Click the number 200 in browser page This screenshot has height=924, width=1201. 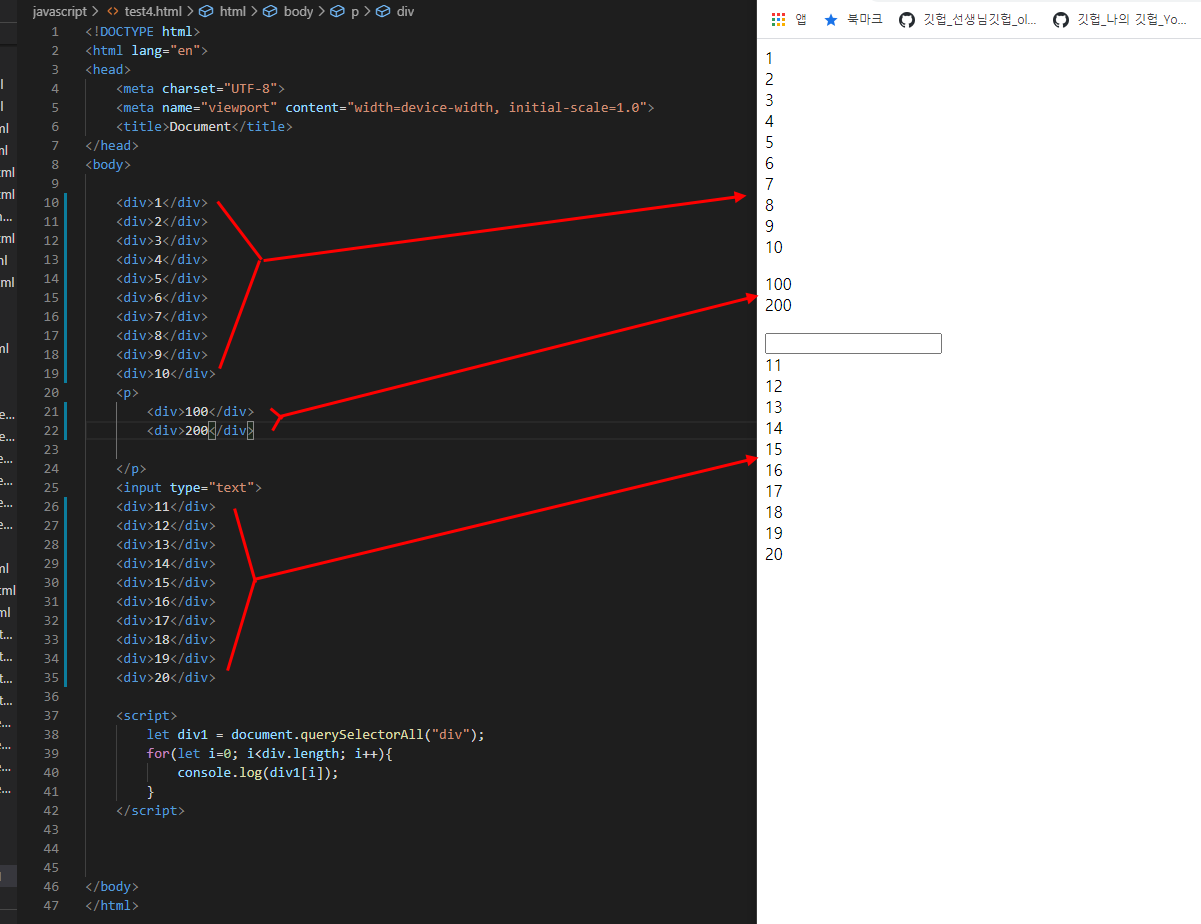(x=778, y=306)
